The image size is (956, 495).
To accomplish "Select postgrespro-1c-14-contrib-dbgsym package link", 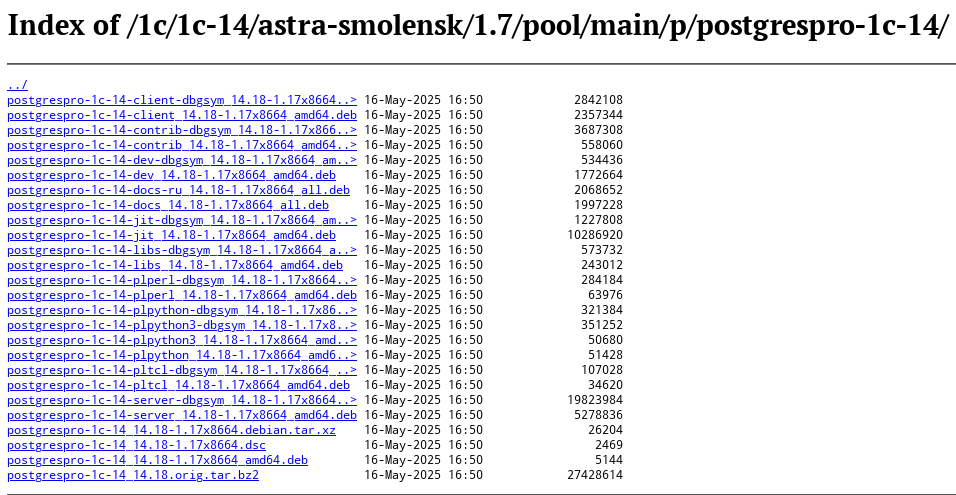I will tap(182, 130).
